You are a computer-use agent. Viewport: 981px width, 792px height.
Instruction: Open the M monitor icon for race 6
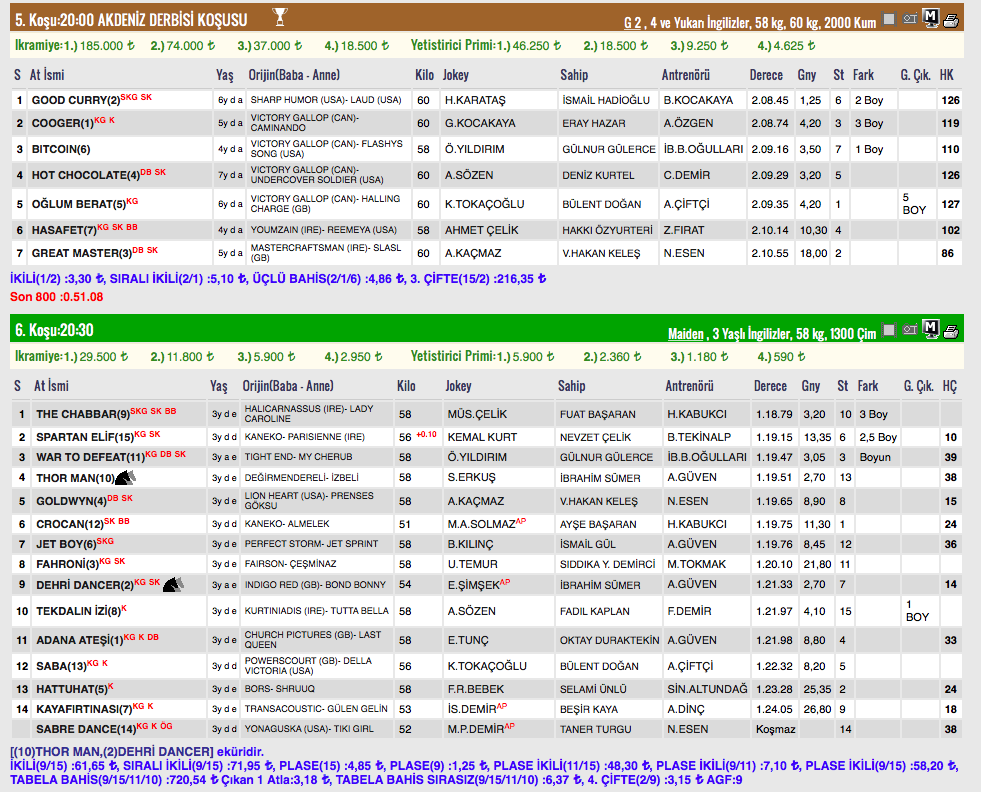point(931,330)
